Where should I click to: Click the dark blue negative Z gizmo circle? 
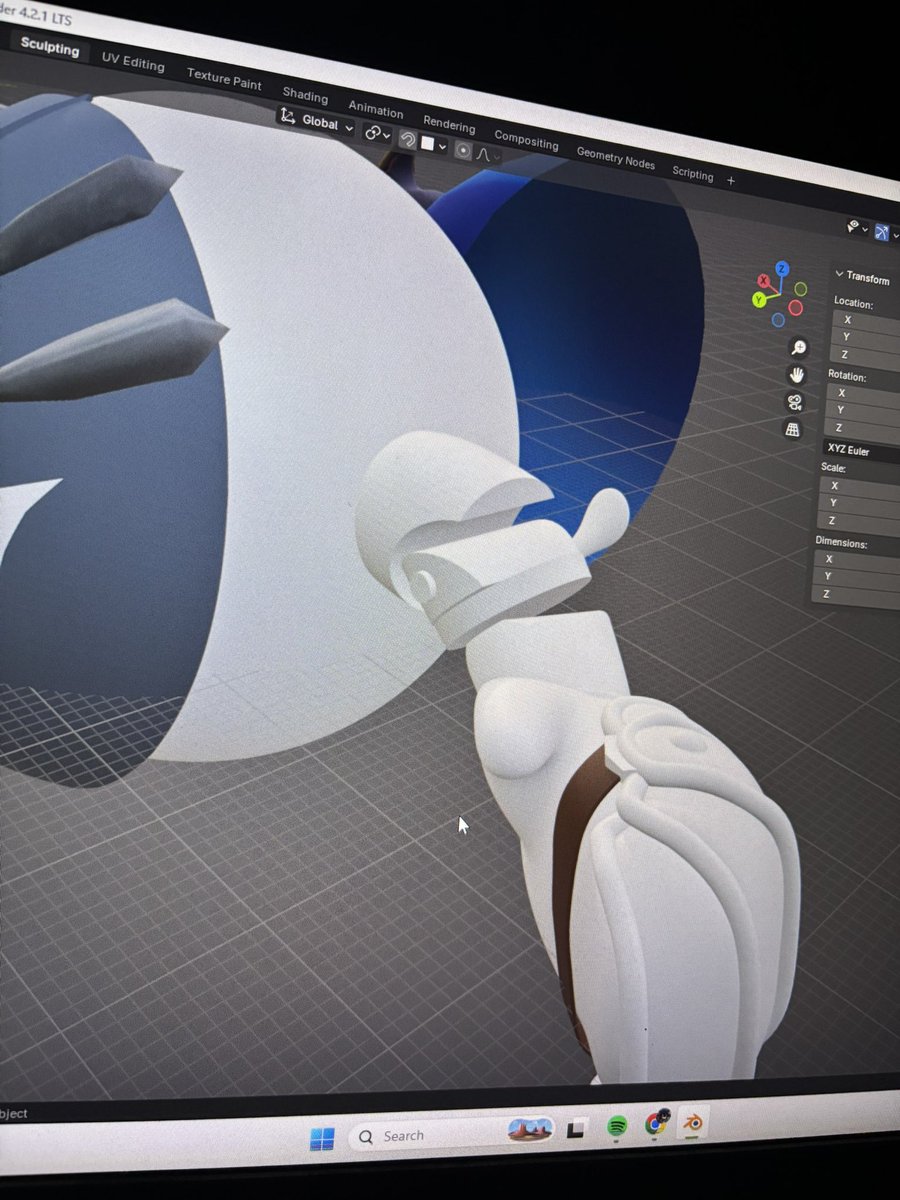(x=778, y=320)
